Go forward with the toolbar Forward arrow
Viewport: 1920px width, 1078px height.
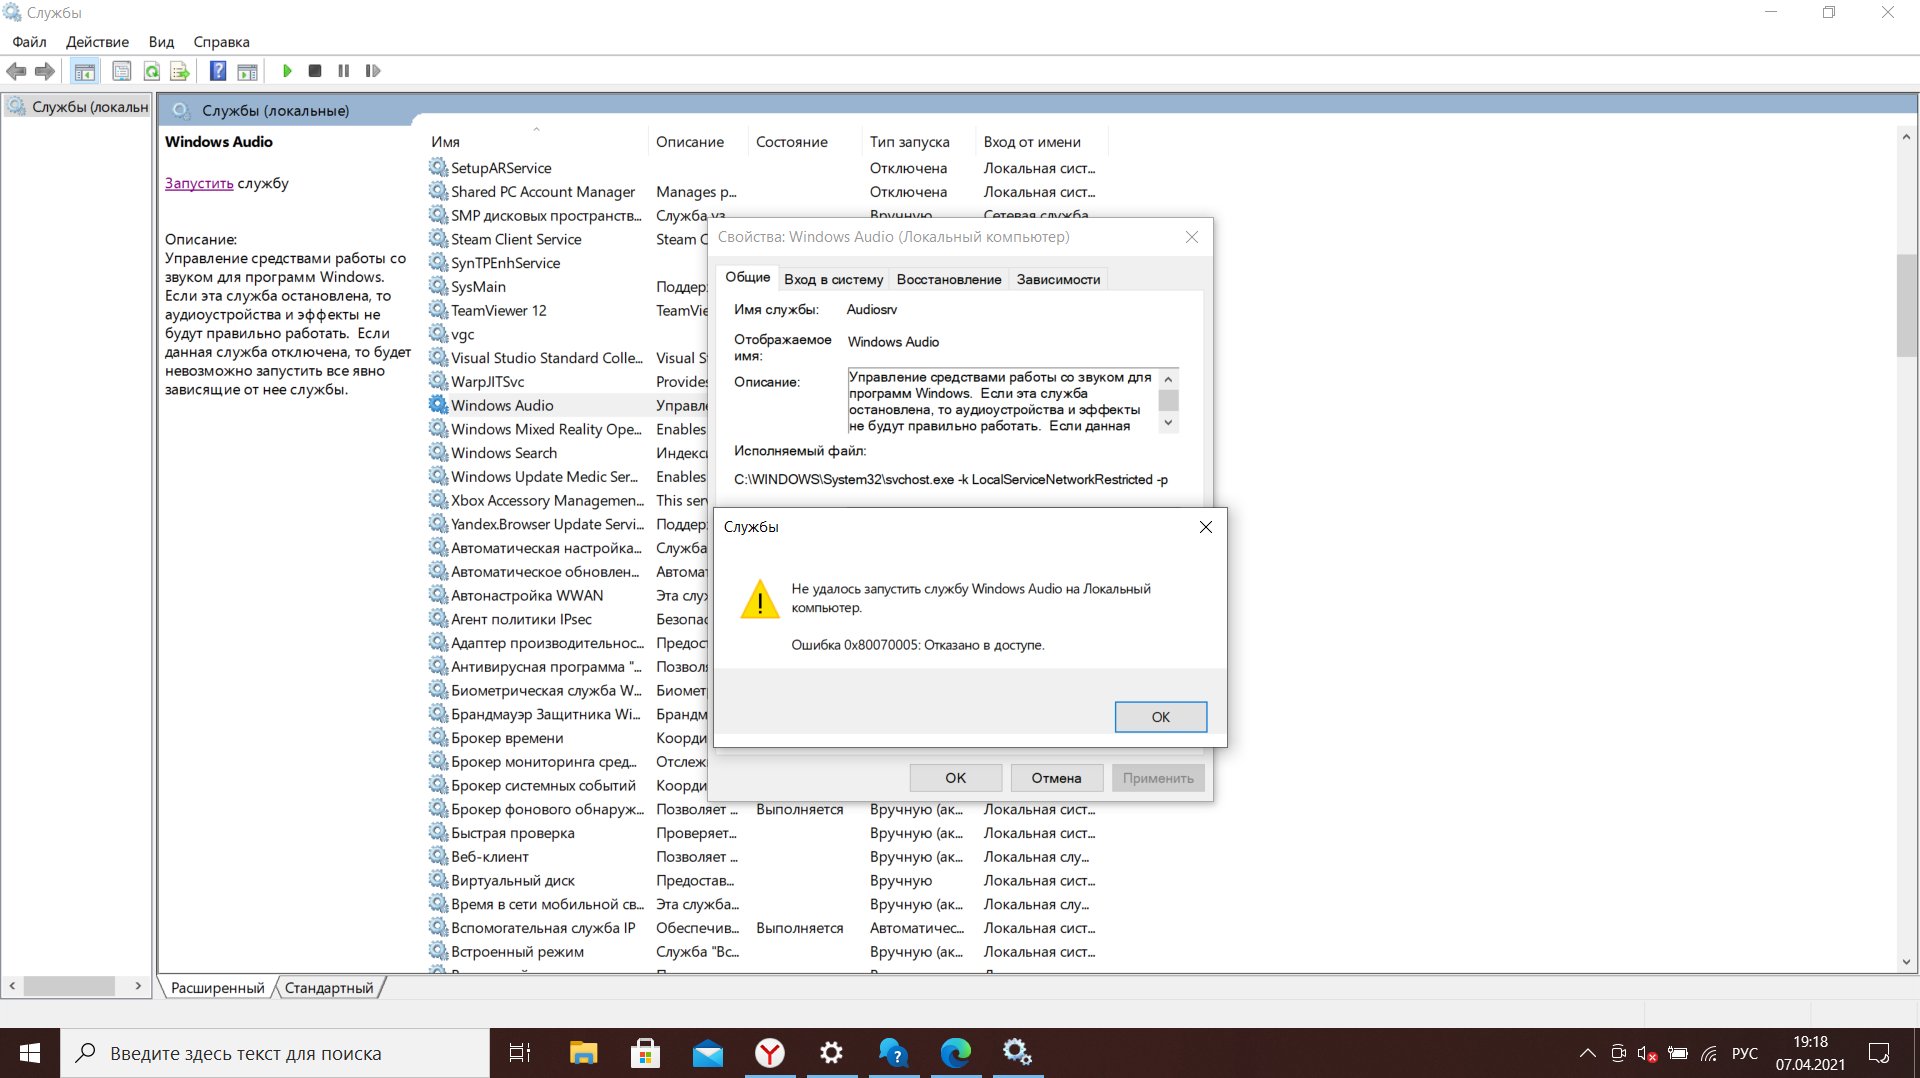45,71
